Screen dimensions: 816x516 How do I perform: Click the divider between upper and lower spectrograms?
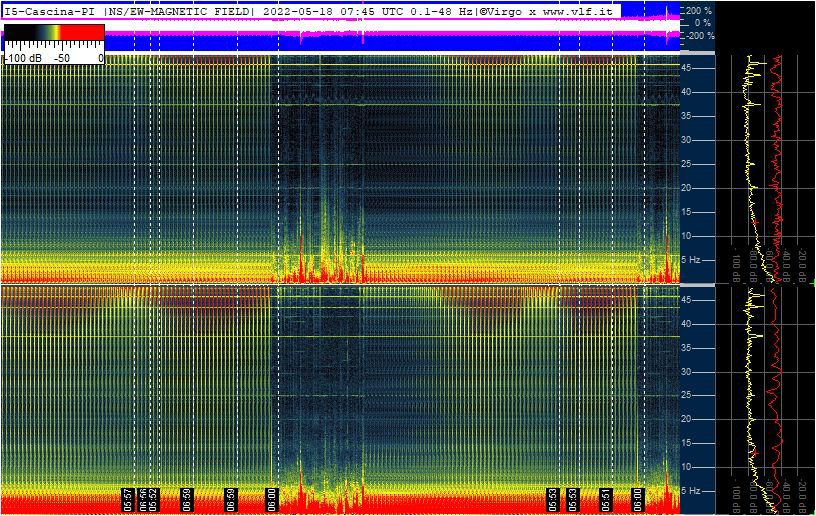coord(340,285)
